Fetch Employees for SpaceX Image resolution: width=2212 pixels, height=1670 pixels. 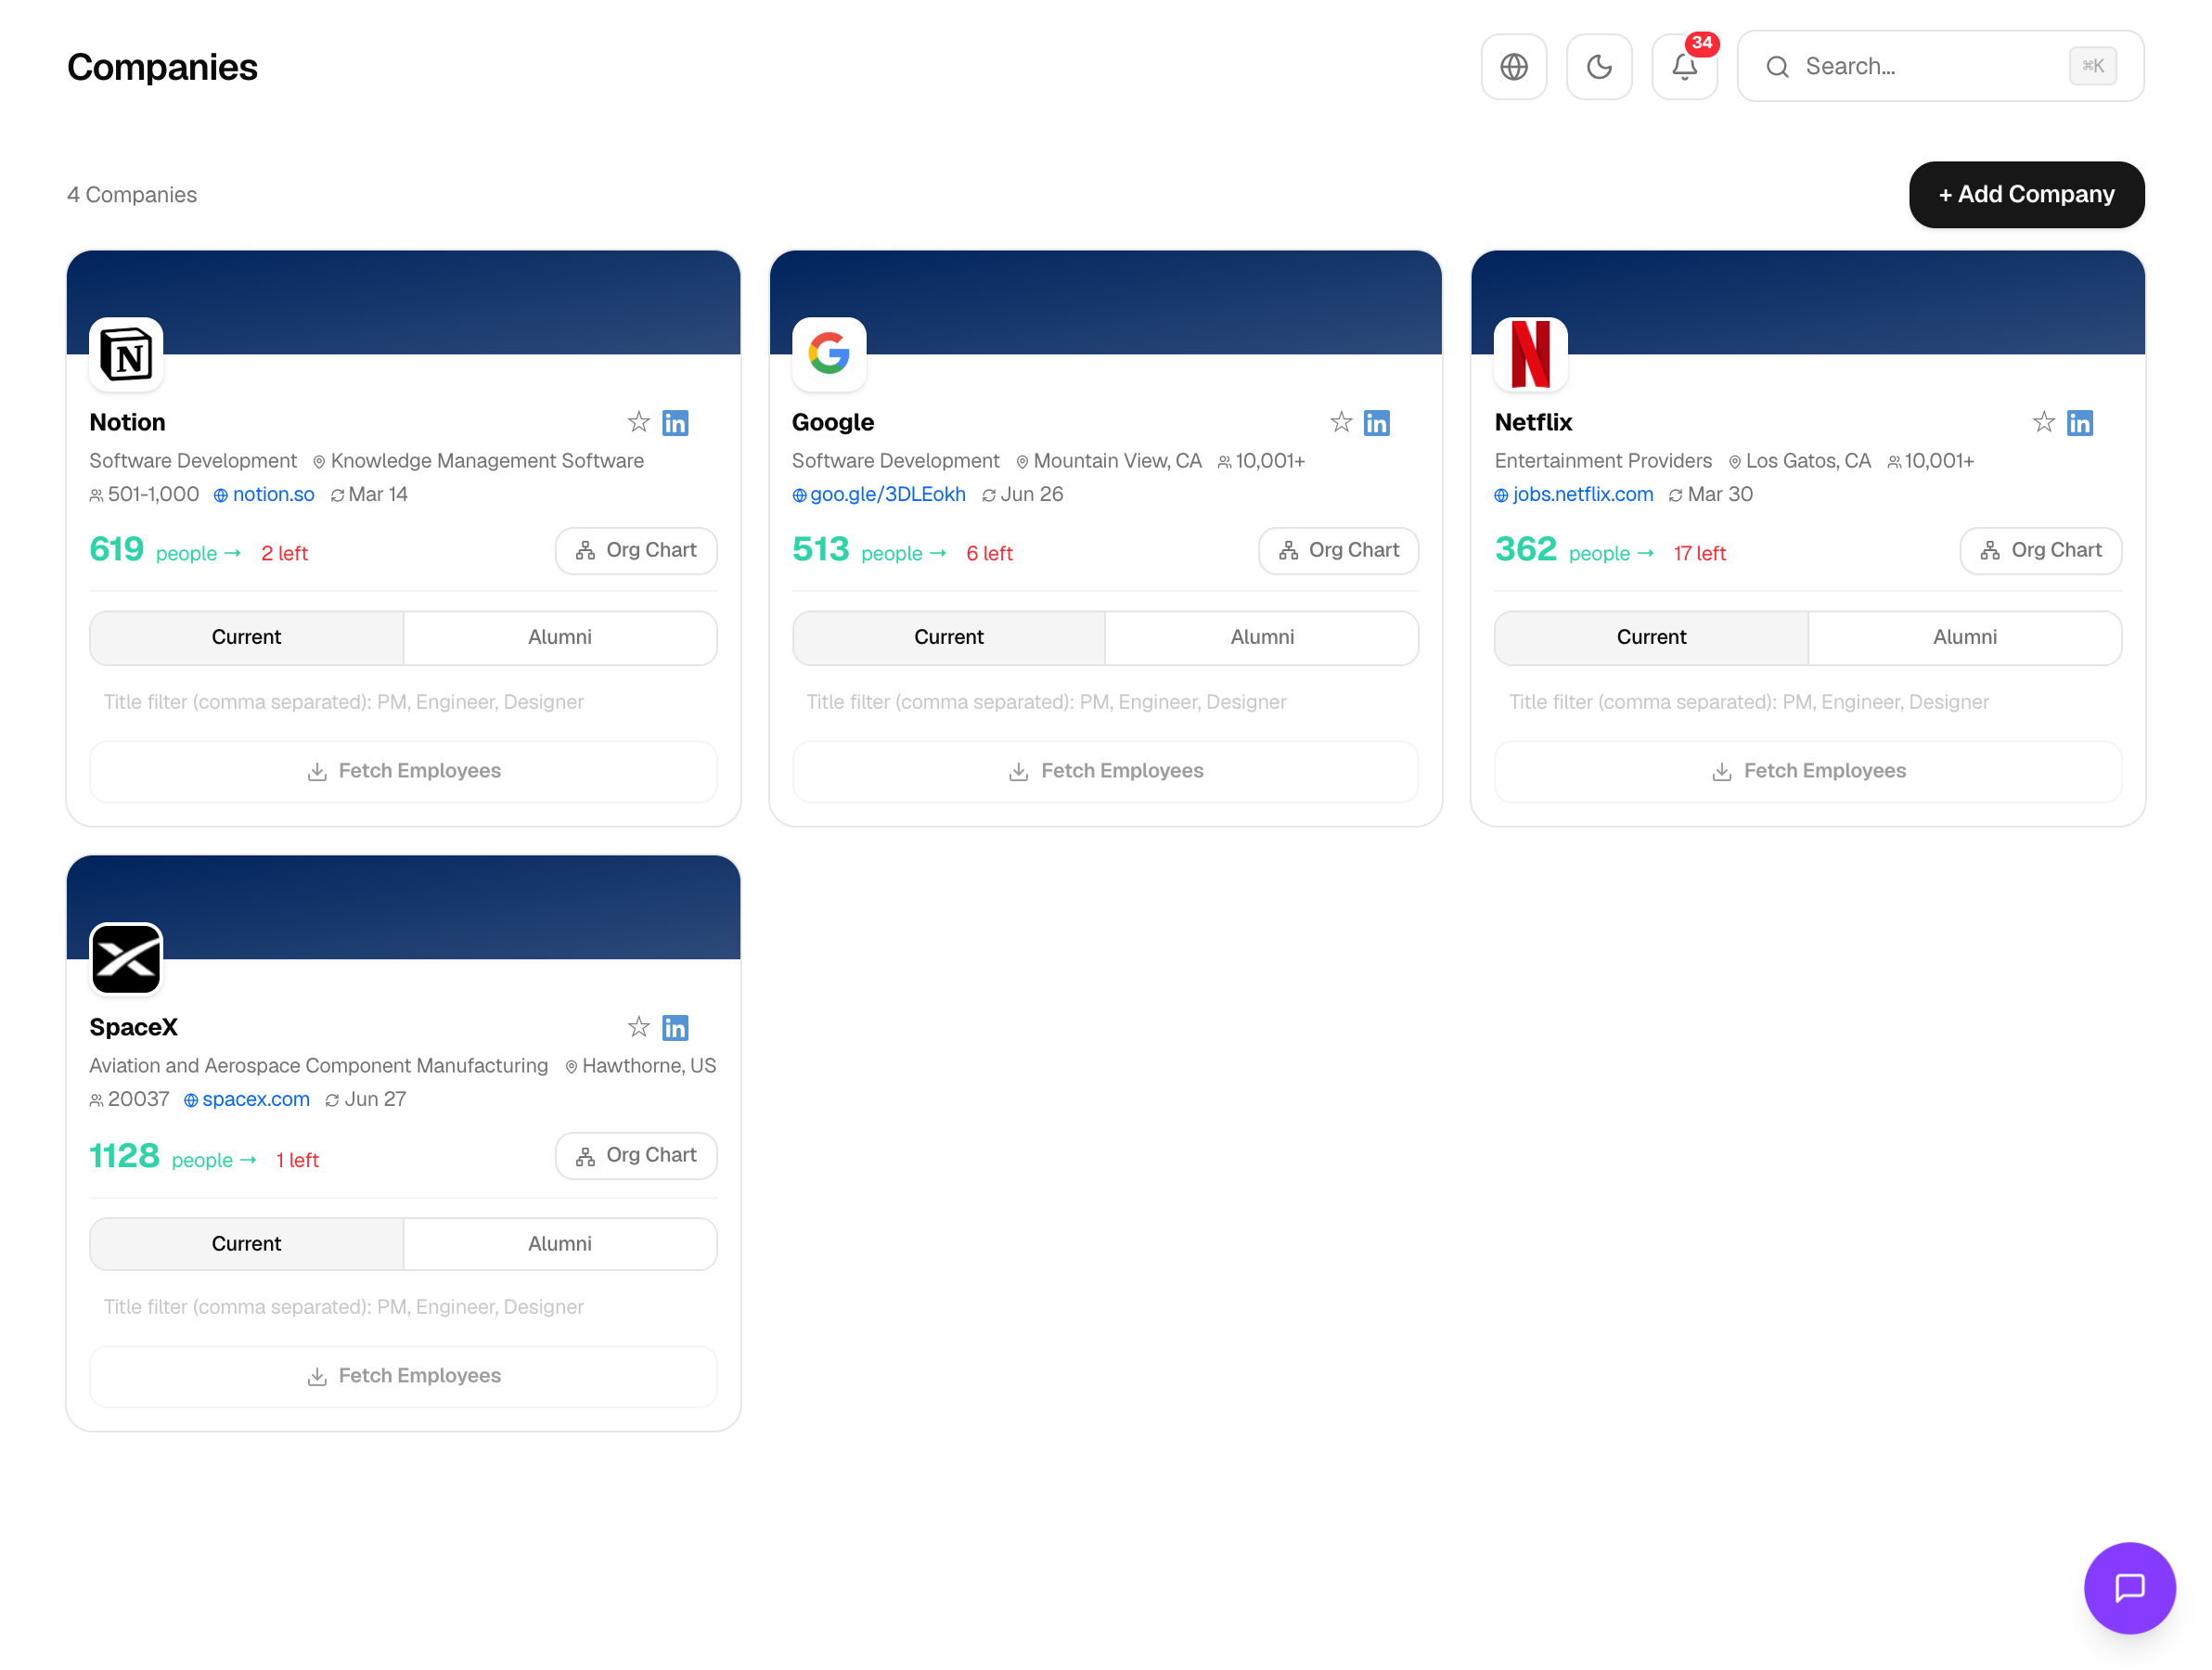coord(403,1376)
